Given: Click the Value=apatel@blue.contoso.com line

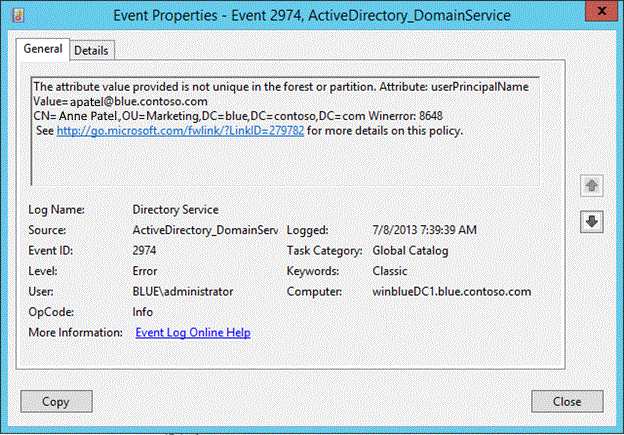Looking at the screenshot, I should pos(120,101).
